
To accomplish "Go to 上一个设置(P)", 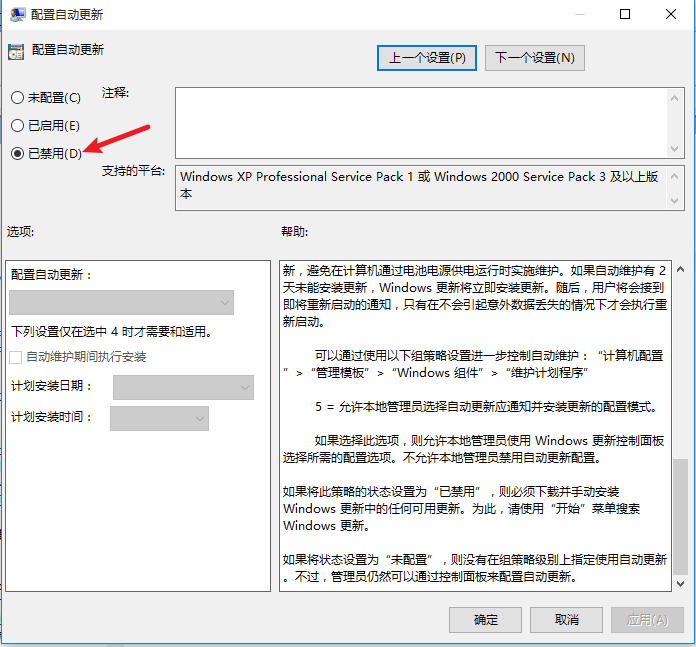I will click(x=427, y=58).
